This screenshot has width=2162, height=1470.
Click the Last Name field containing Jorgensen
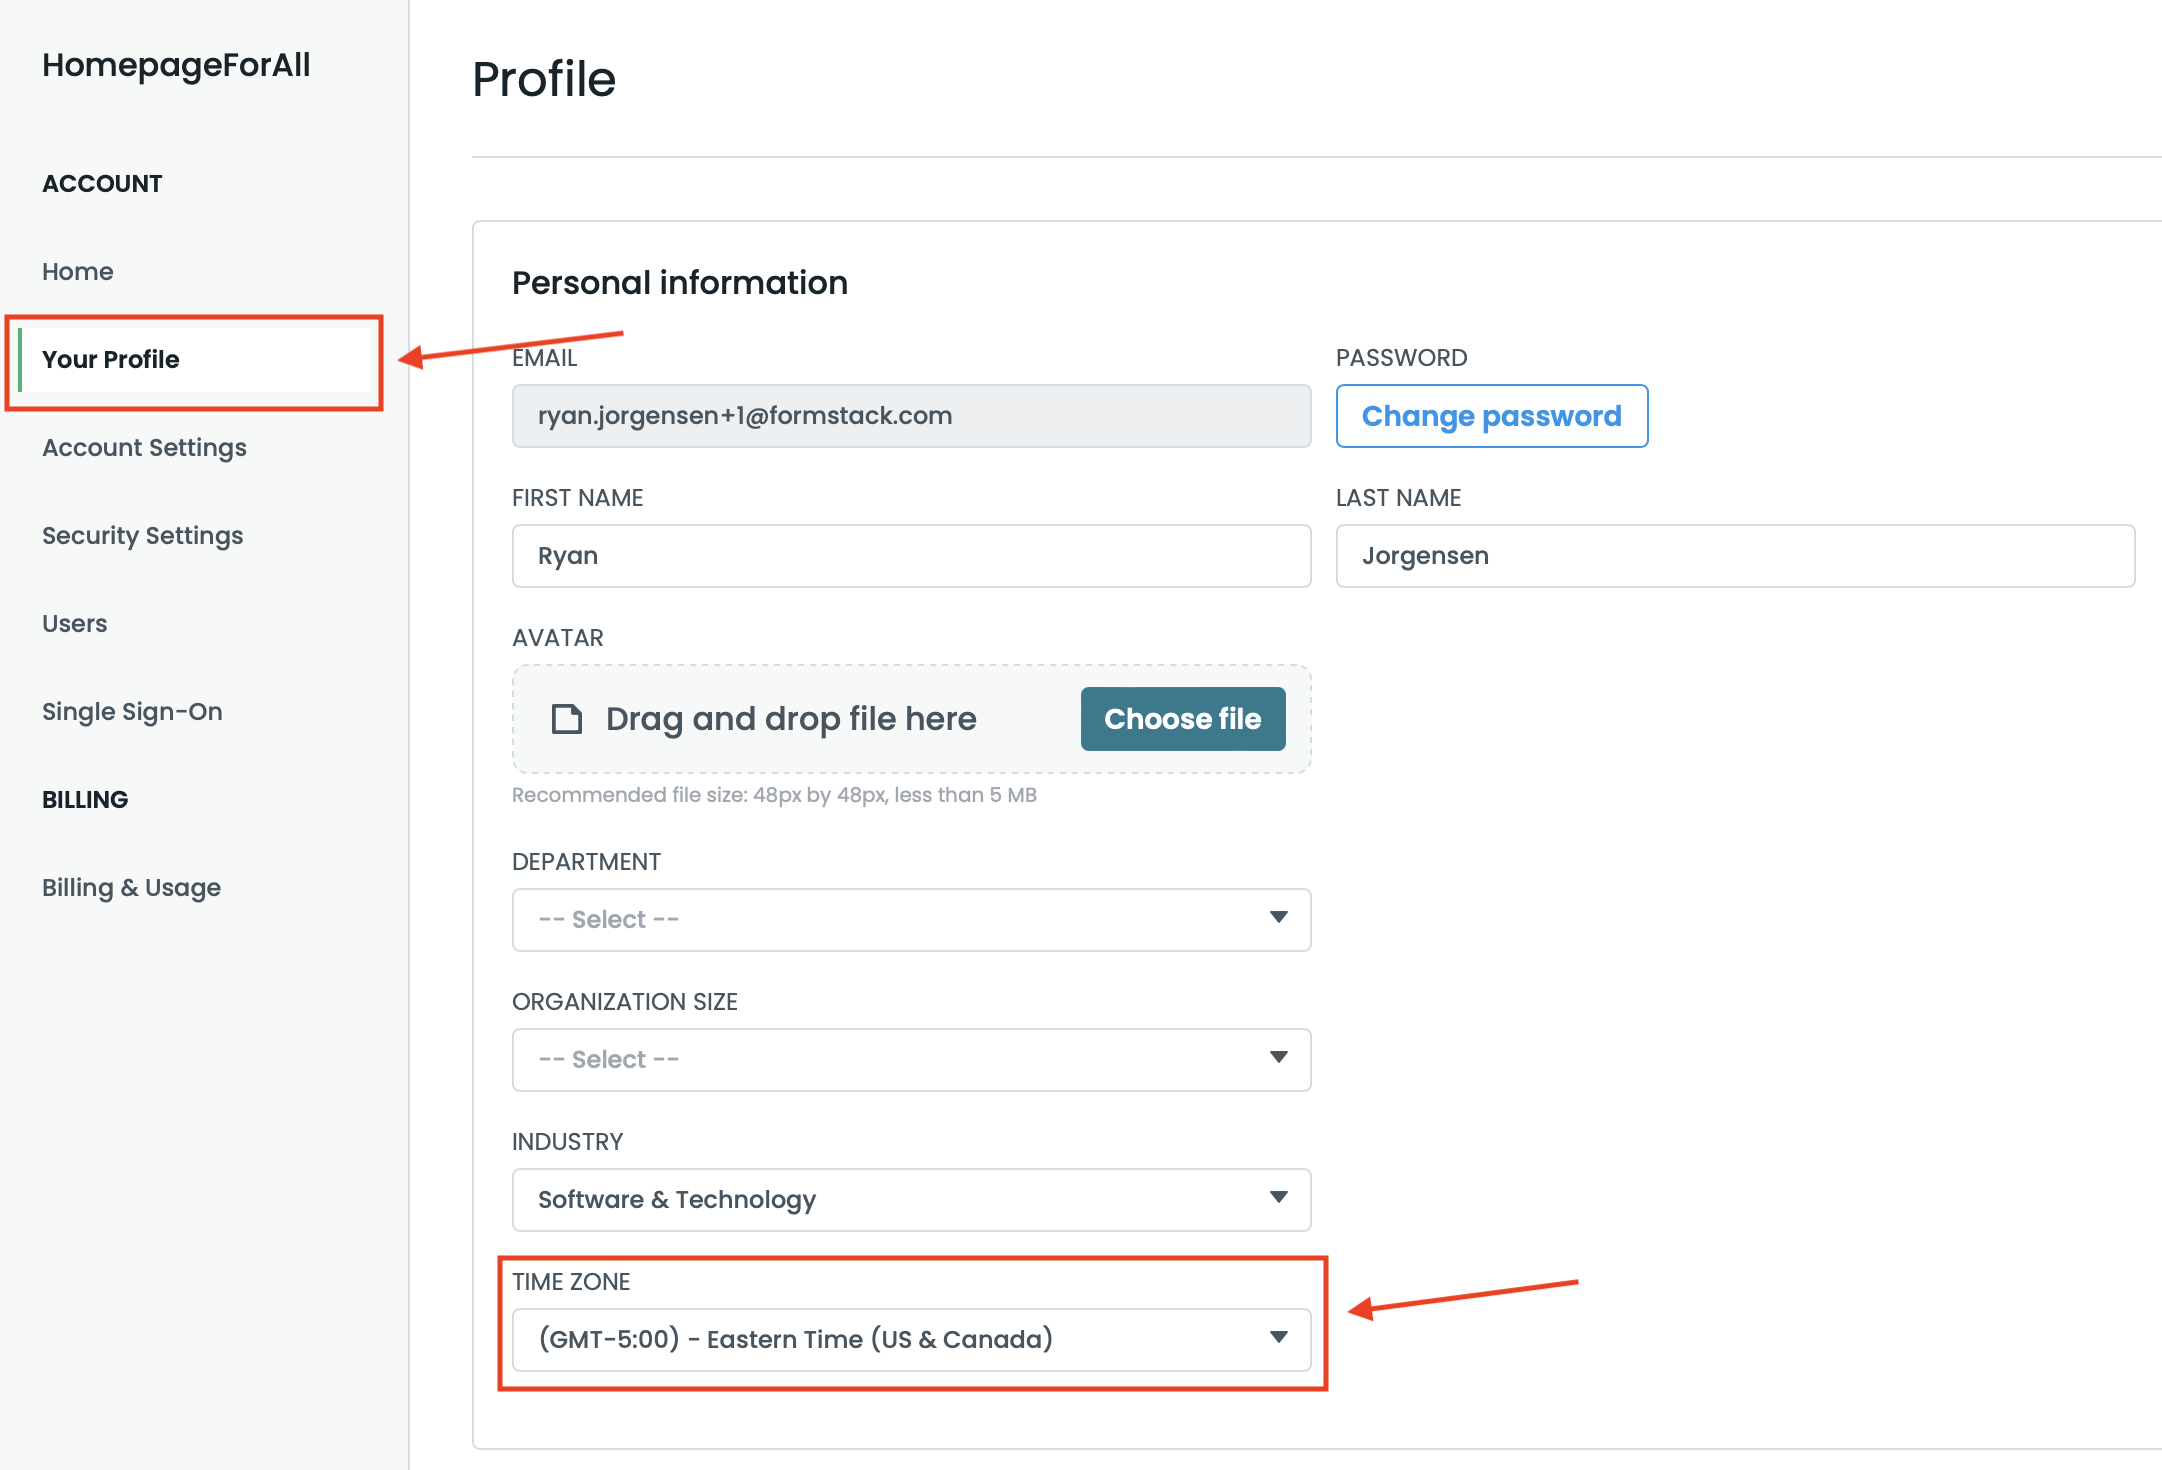tap(1734, 556)
